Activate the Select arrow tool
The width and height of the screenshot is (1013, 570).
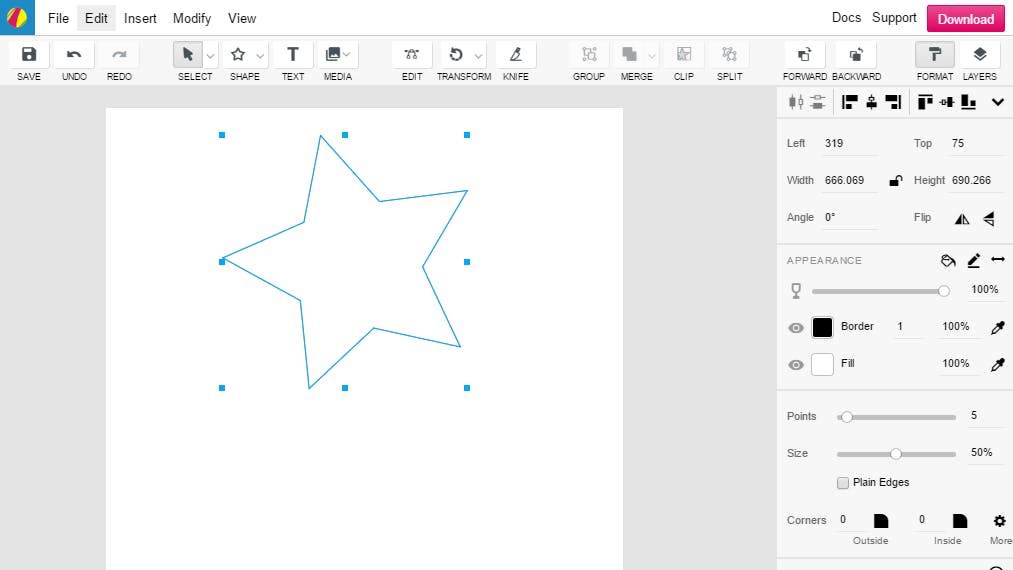coord(188,55)
